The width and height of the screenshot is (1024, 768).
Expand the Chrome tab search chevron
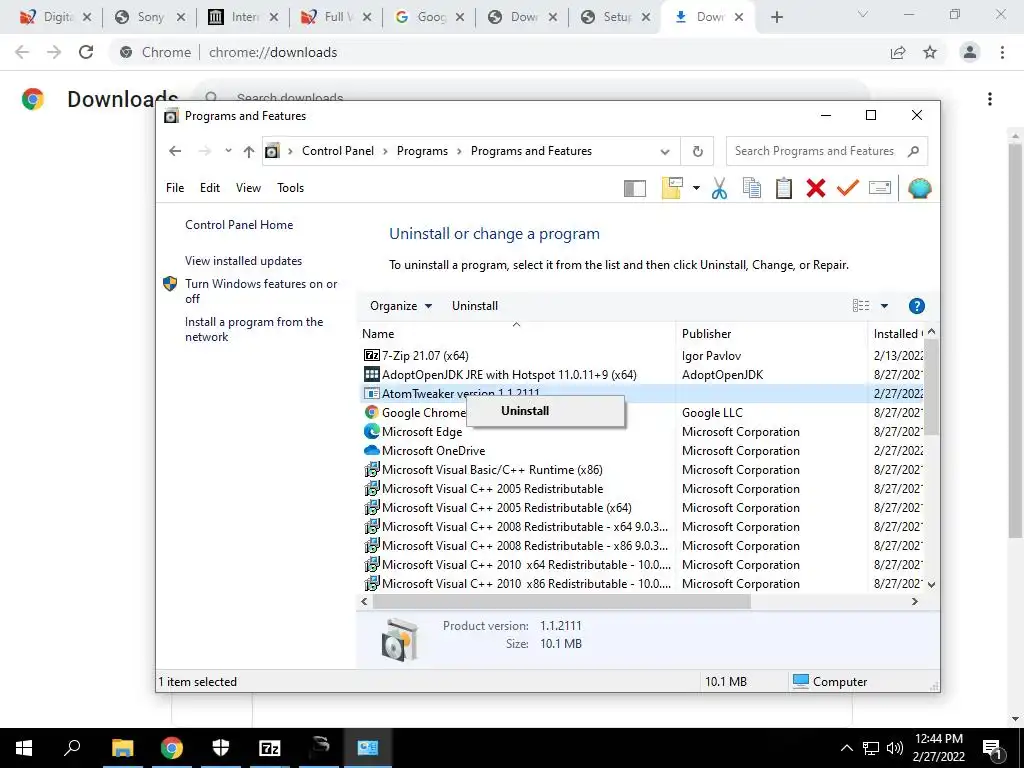[x=863, y=15]
